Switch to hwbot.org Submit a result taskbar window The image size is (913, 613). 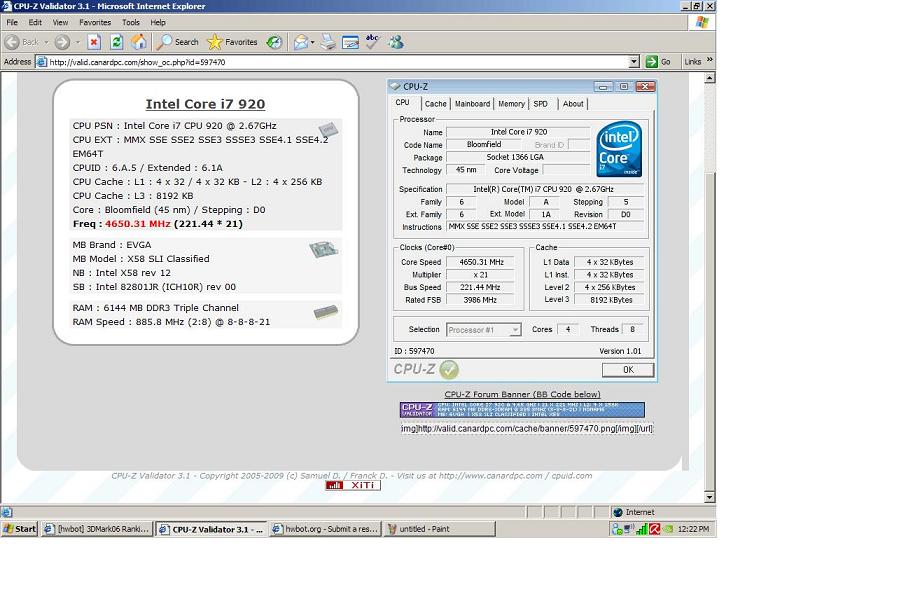coord(325,529)
